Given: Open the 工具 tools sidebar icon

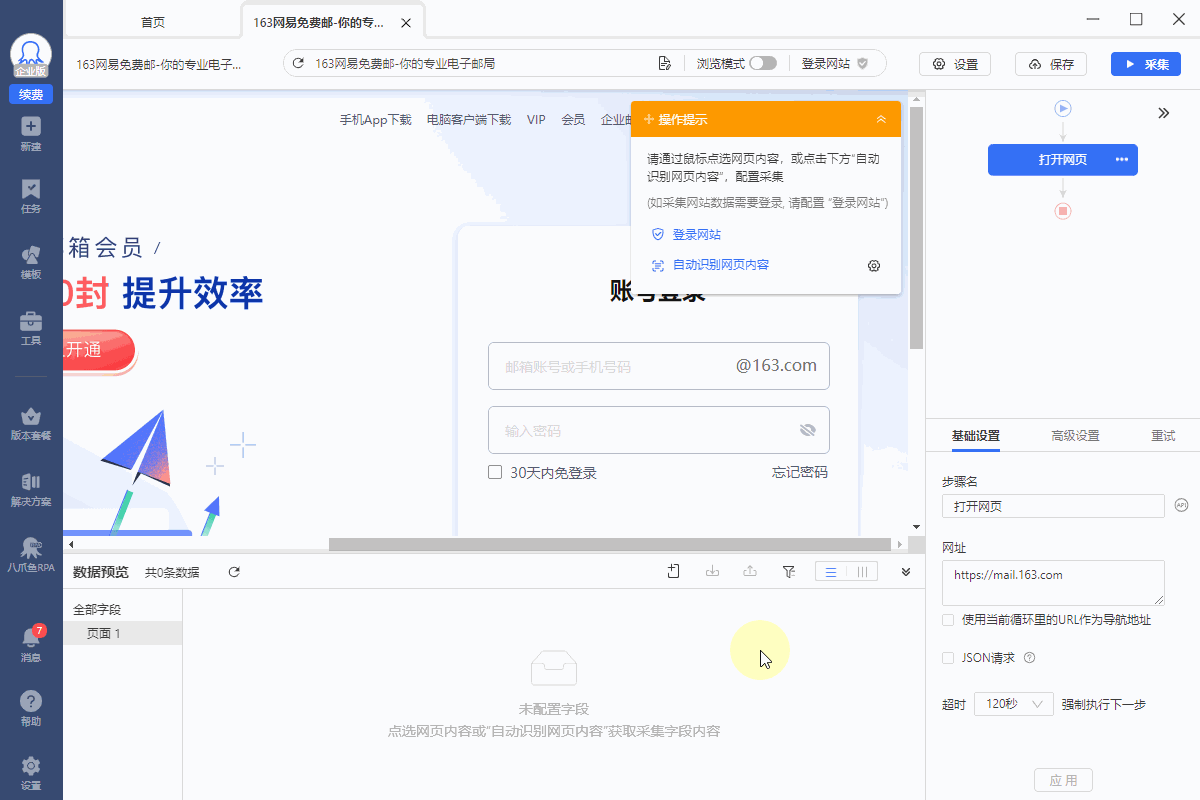Looking at the screenshot, I should pyautogui.click(x=31, y=328).
